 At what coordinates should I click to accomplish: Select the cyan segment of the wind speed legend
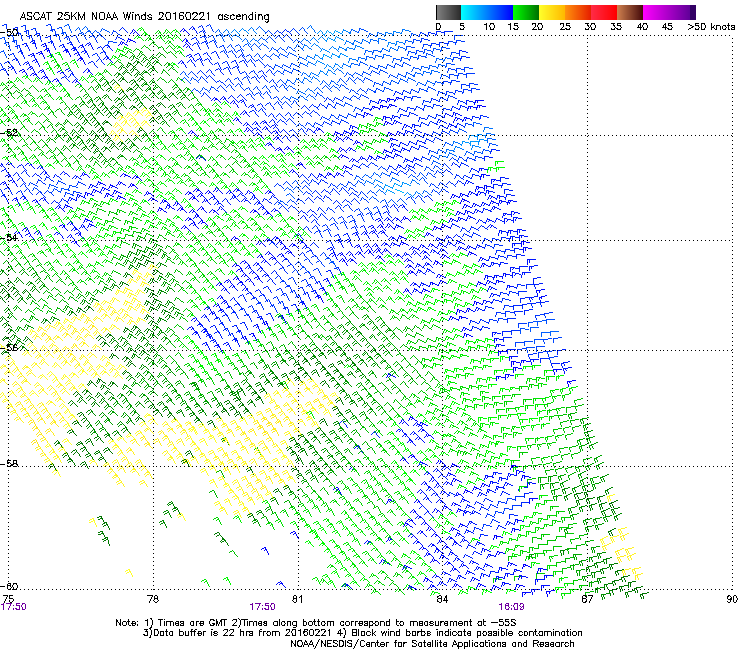point(473,12)
